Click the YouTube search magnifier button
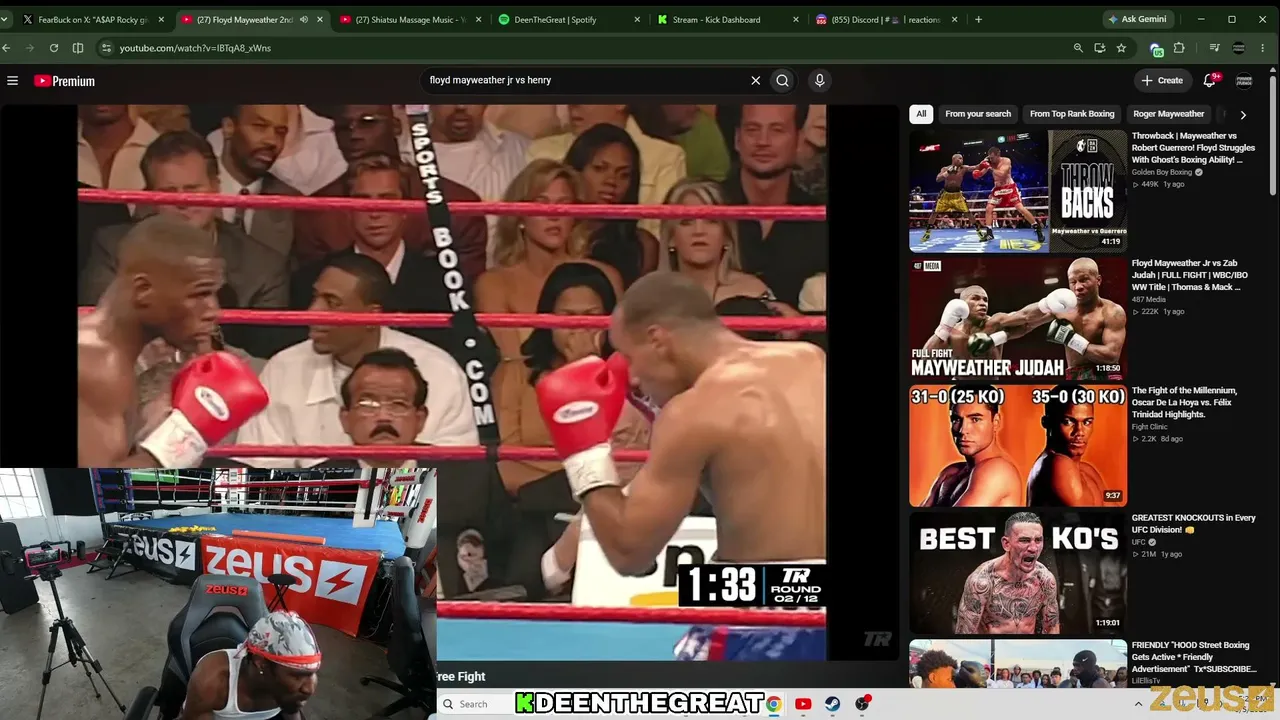The height and width of the screenshot is (720, 1280). point(782,81)
